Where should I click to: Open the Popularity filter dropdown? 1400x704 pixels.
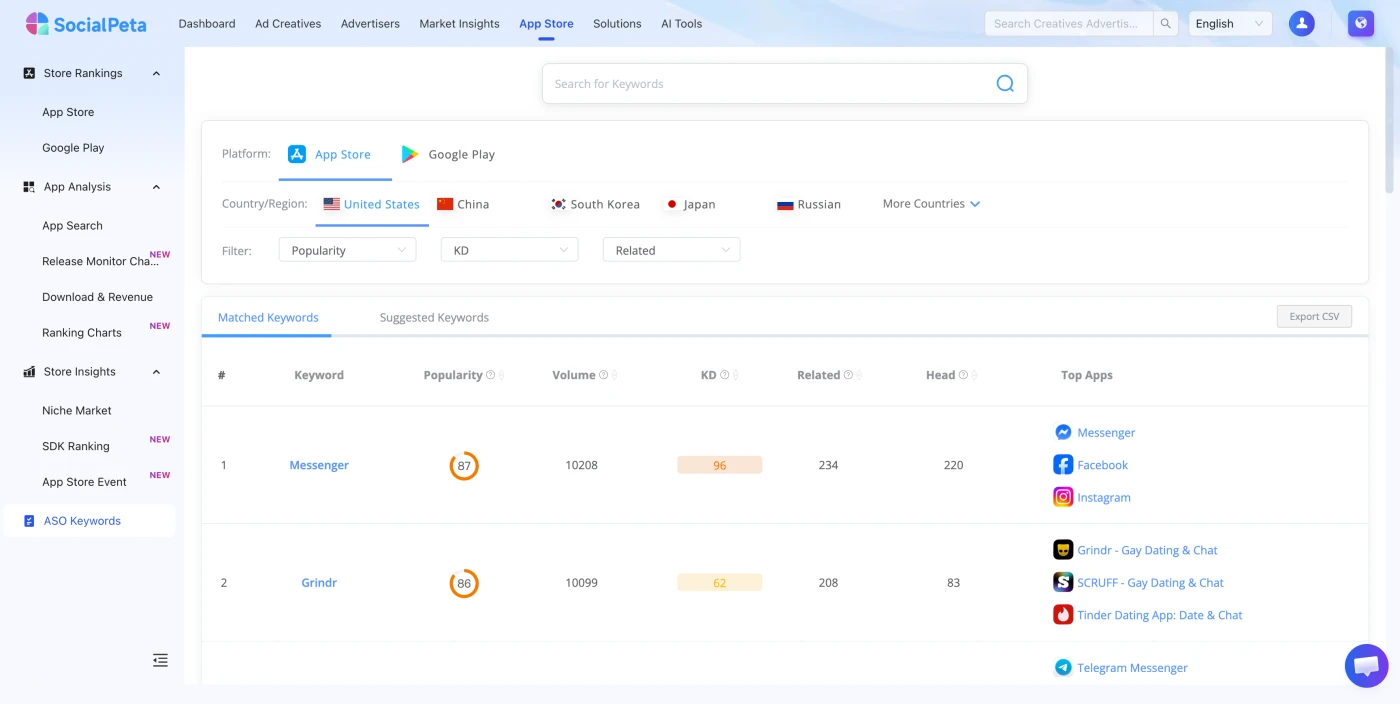347,250
